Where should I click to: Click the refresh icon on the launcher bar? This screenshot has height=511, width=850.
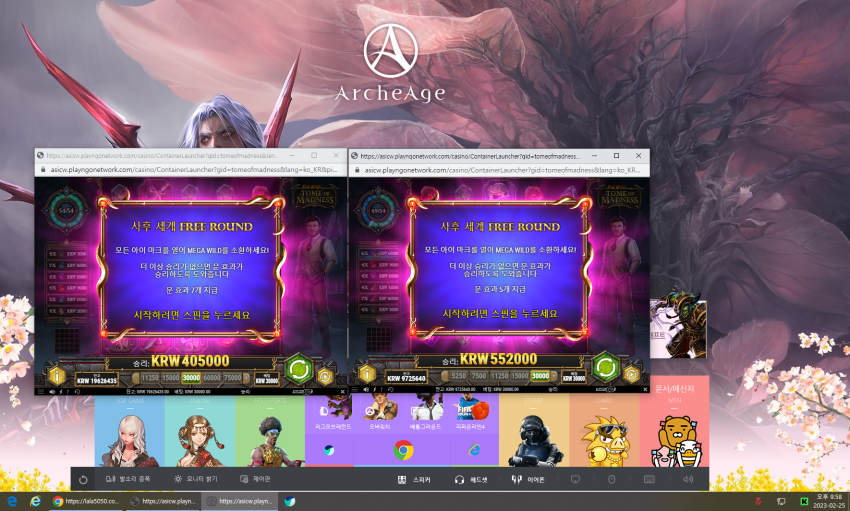(83, 480)
